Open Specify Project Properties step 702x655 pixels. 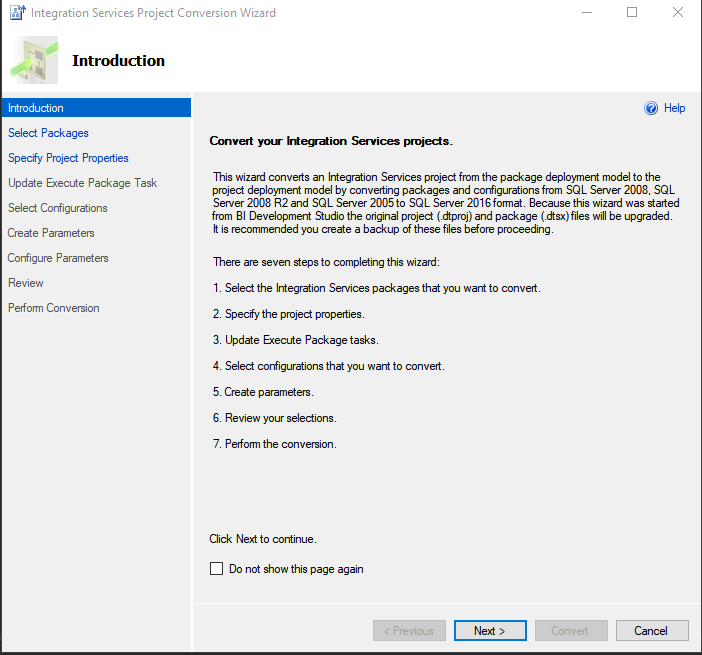pos(68,158)
